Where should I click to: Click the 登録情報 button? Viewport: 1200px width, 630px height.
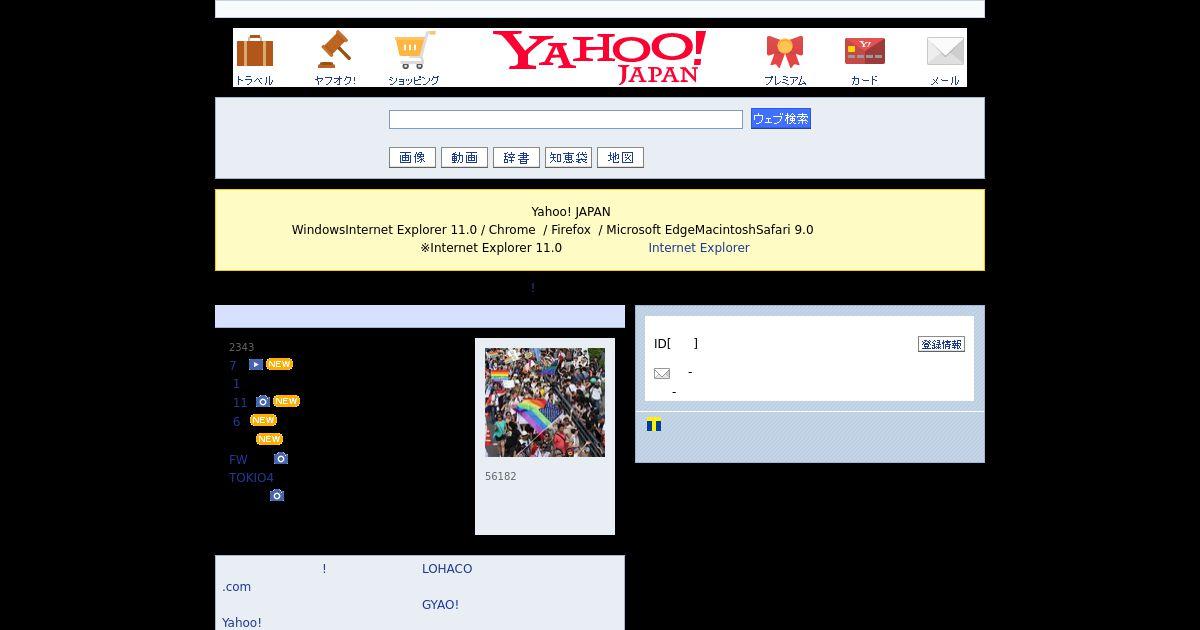pyautogui.click(x=941, y=344)
